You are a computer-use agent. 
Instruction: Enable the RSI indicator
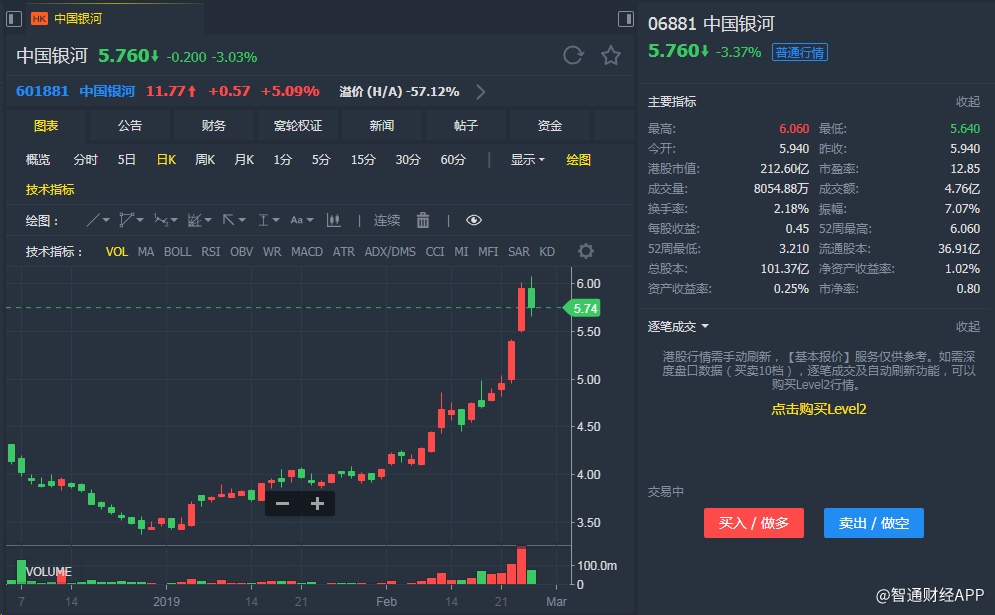211,252
